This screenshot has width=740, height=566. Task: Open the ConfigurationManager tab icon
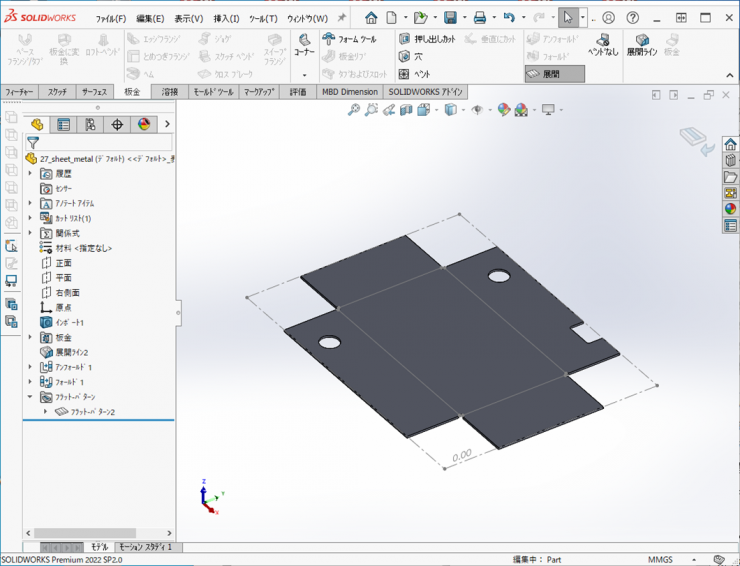[x=91, y=124]
